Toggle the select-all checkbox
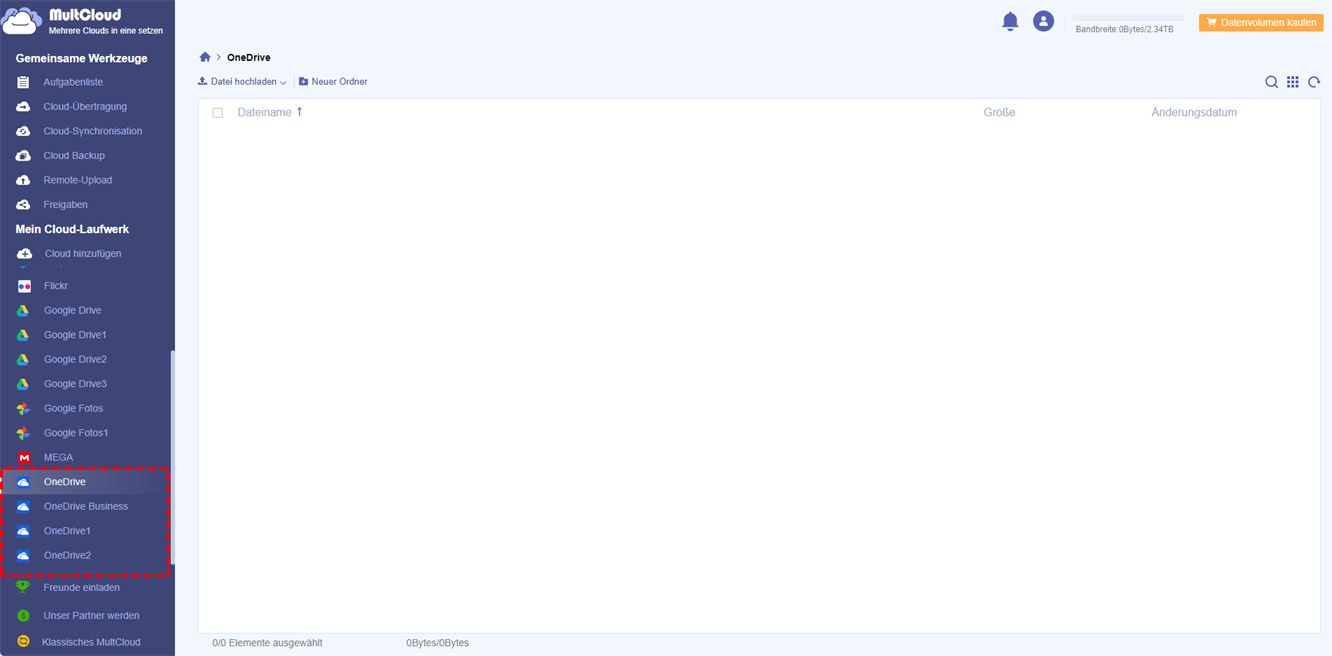This screenshot has width=1332, height=656. [x=218, y=113]
